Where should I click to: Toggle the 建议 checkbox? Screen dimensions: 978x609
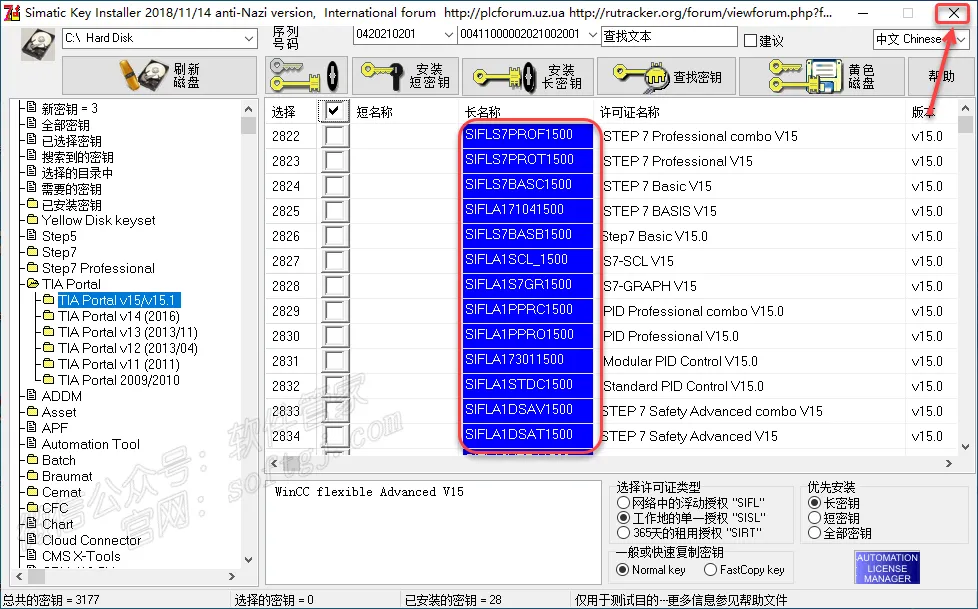tap(750, 41)
